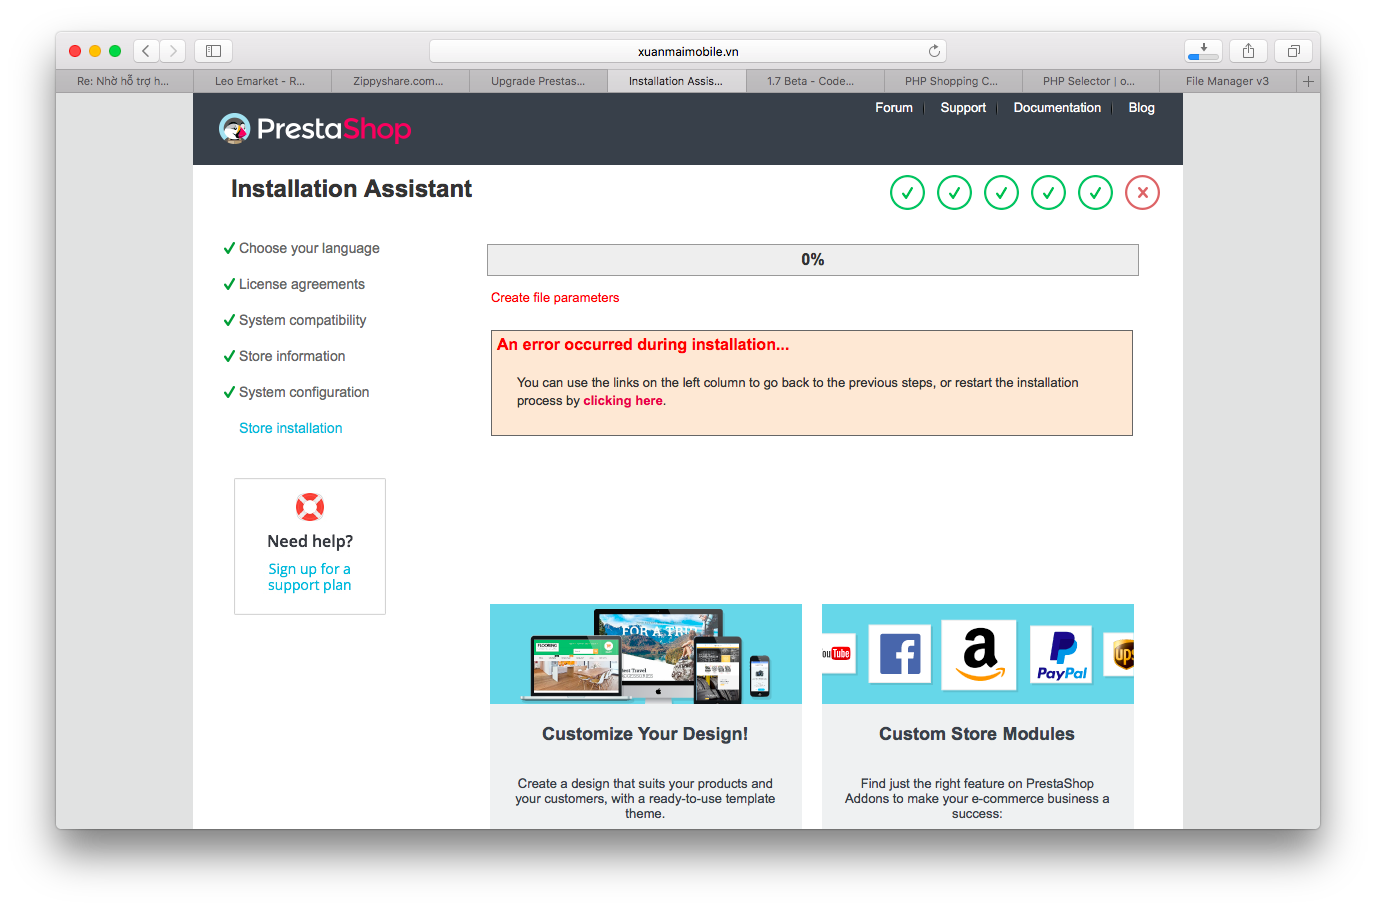Click the red X failed step circle

1142,193
